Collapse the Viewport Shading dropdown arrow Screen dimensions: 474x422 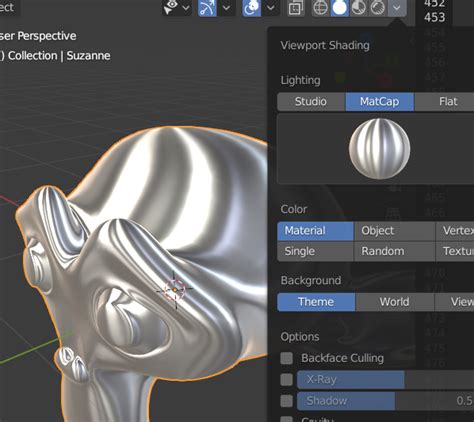tap(397, 7)
